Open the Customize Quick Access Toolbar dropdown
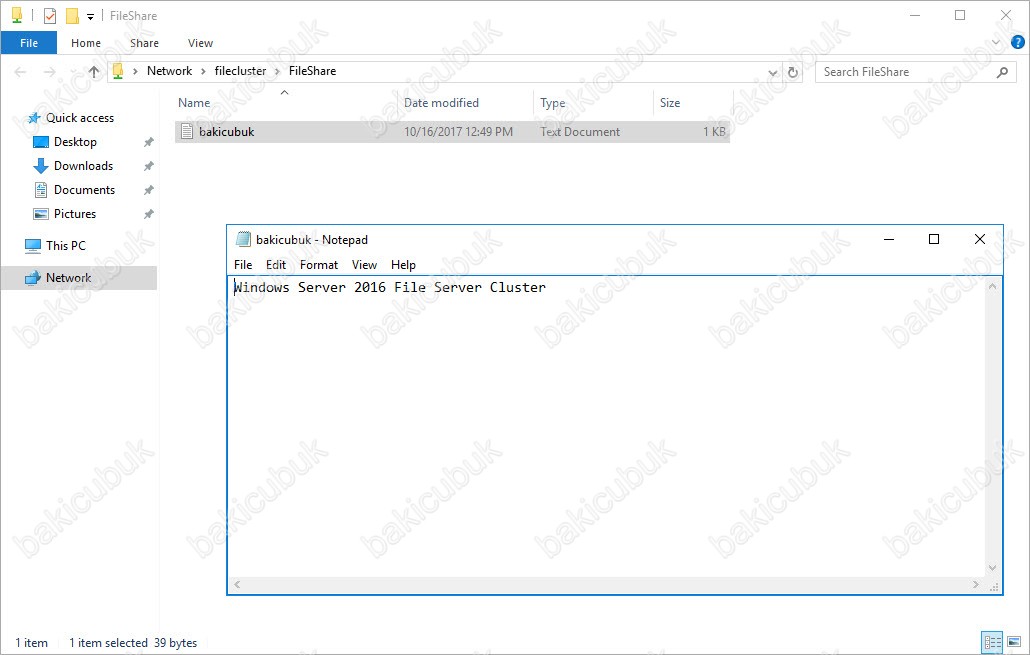This screenshot has width=1030, height=655. (91, 16)
